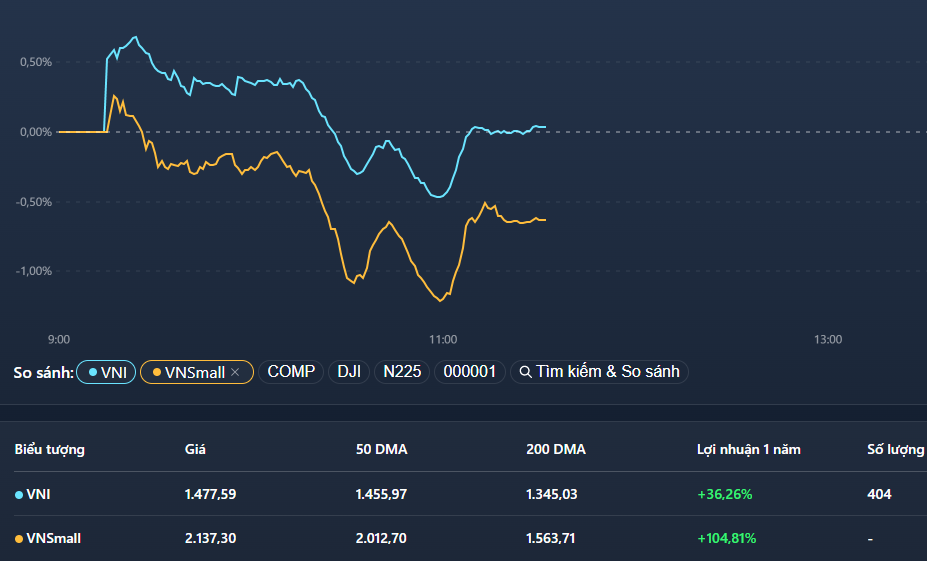
Task: Add DJI index to comparison
Action: point(349,372)
